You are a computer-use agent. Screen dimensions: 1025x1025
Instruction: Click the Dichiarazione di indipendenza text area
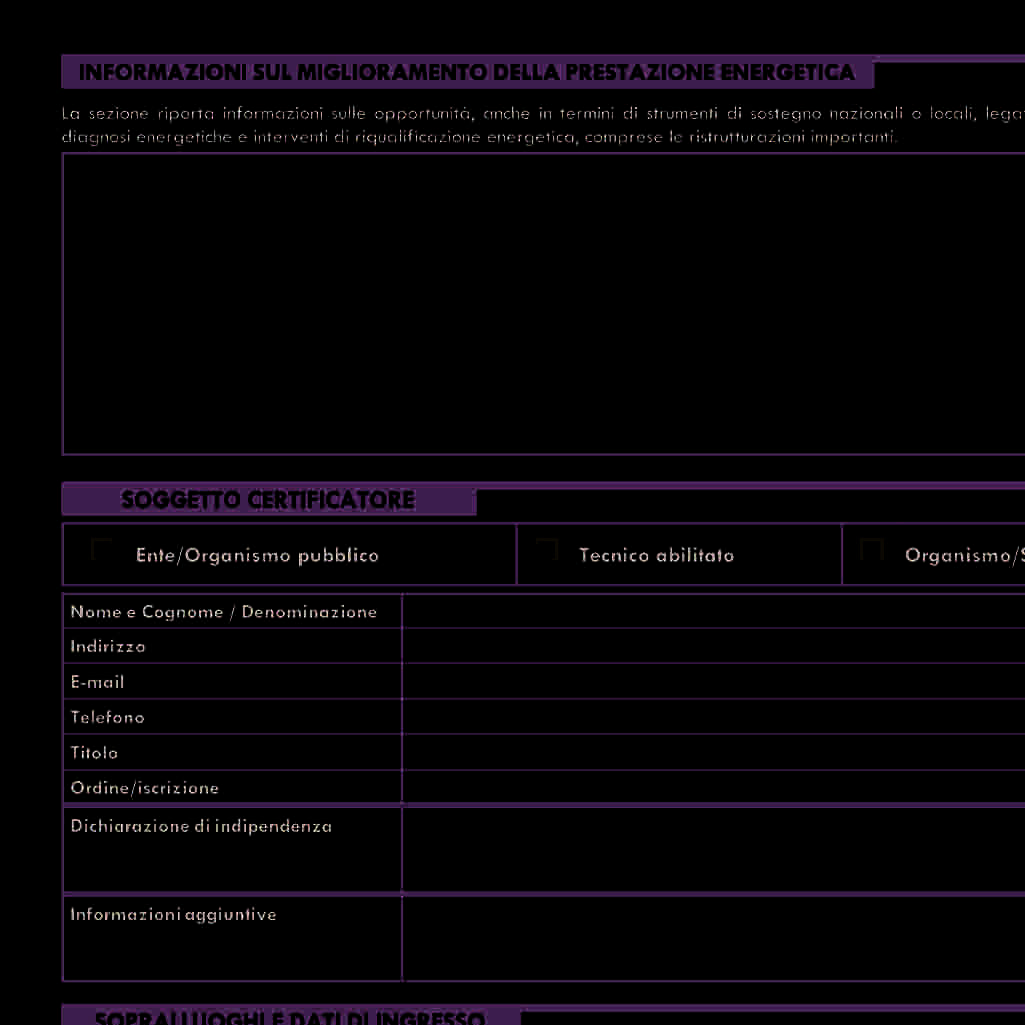click(x=712, y=849)
